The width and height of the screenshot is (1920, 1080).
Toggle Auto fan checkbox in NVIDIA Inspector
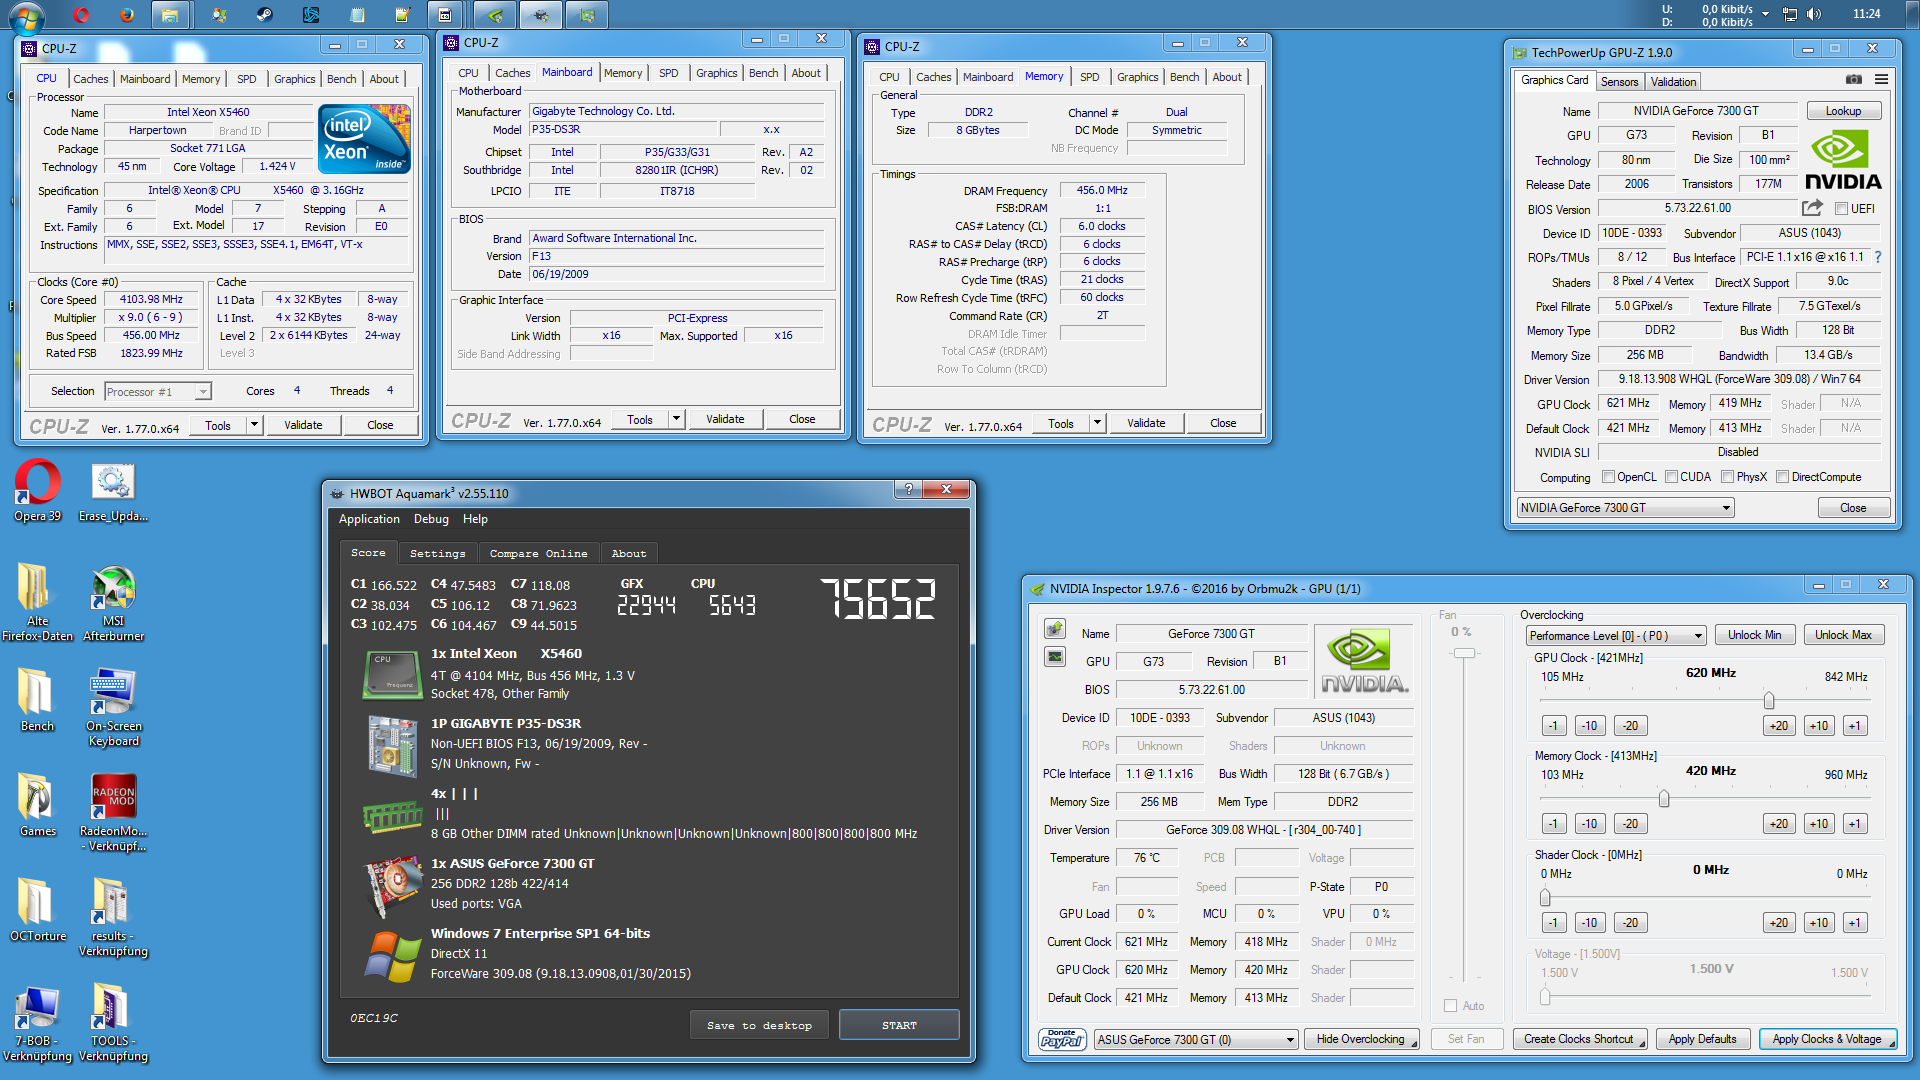click(x=1450, y=1006)
